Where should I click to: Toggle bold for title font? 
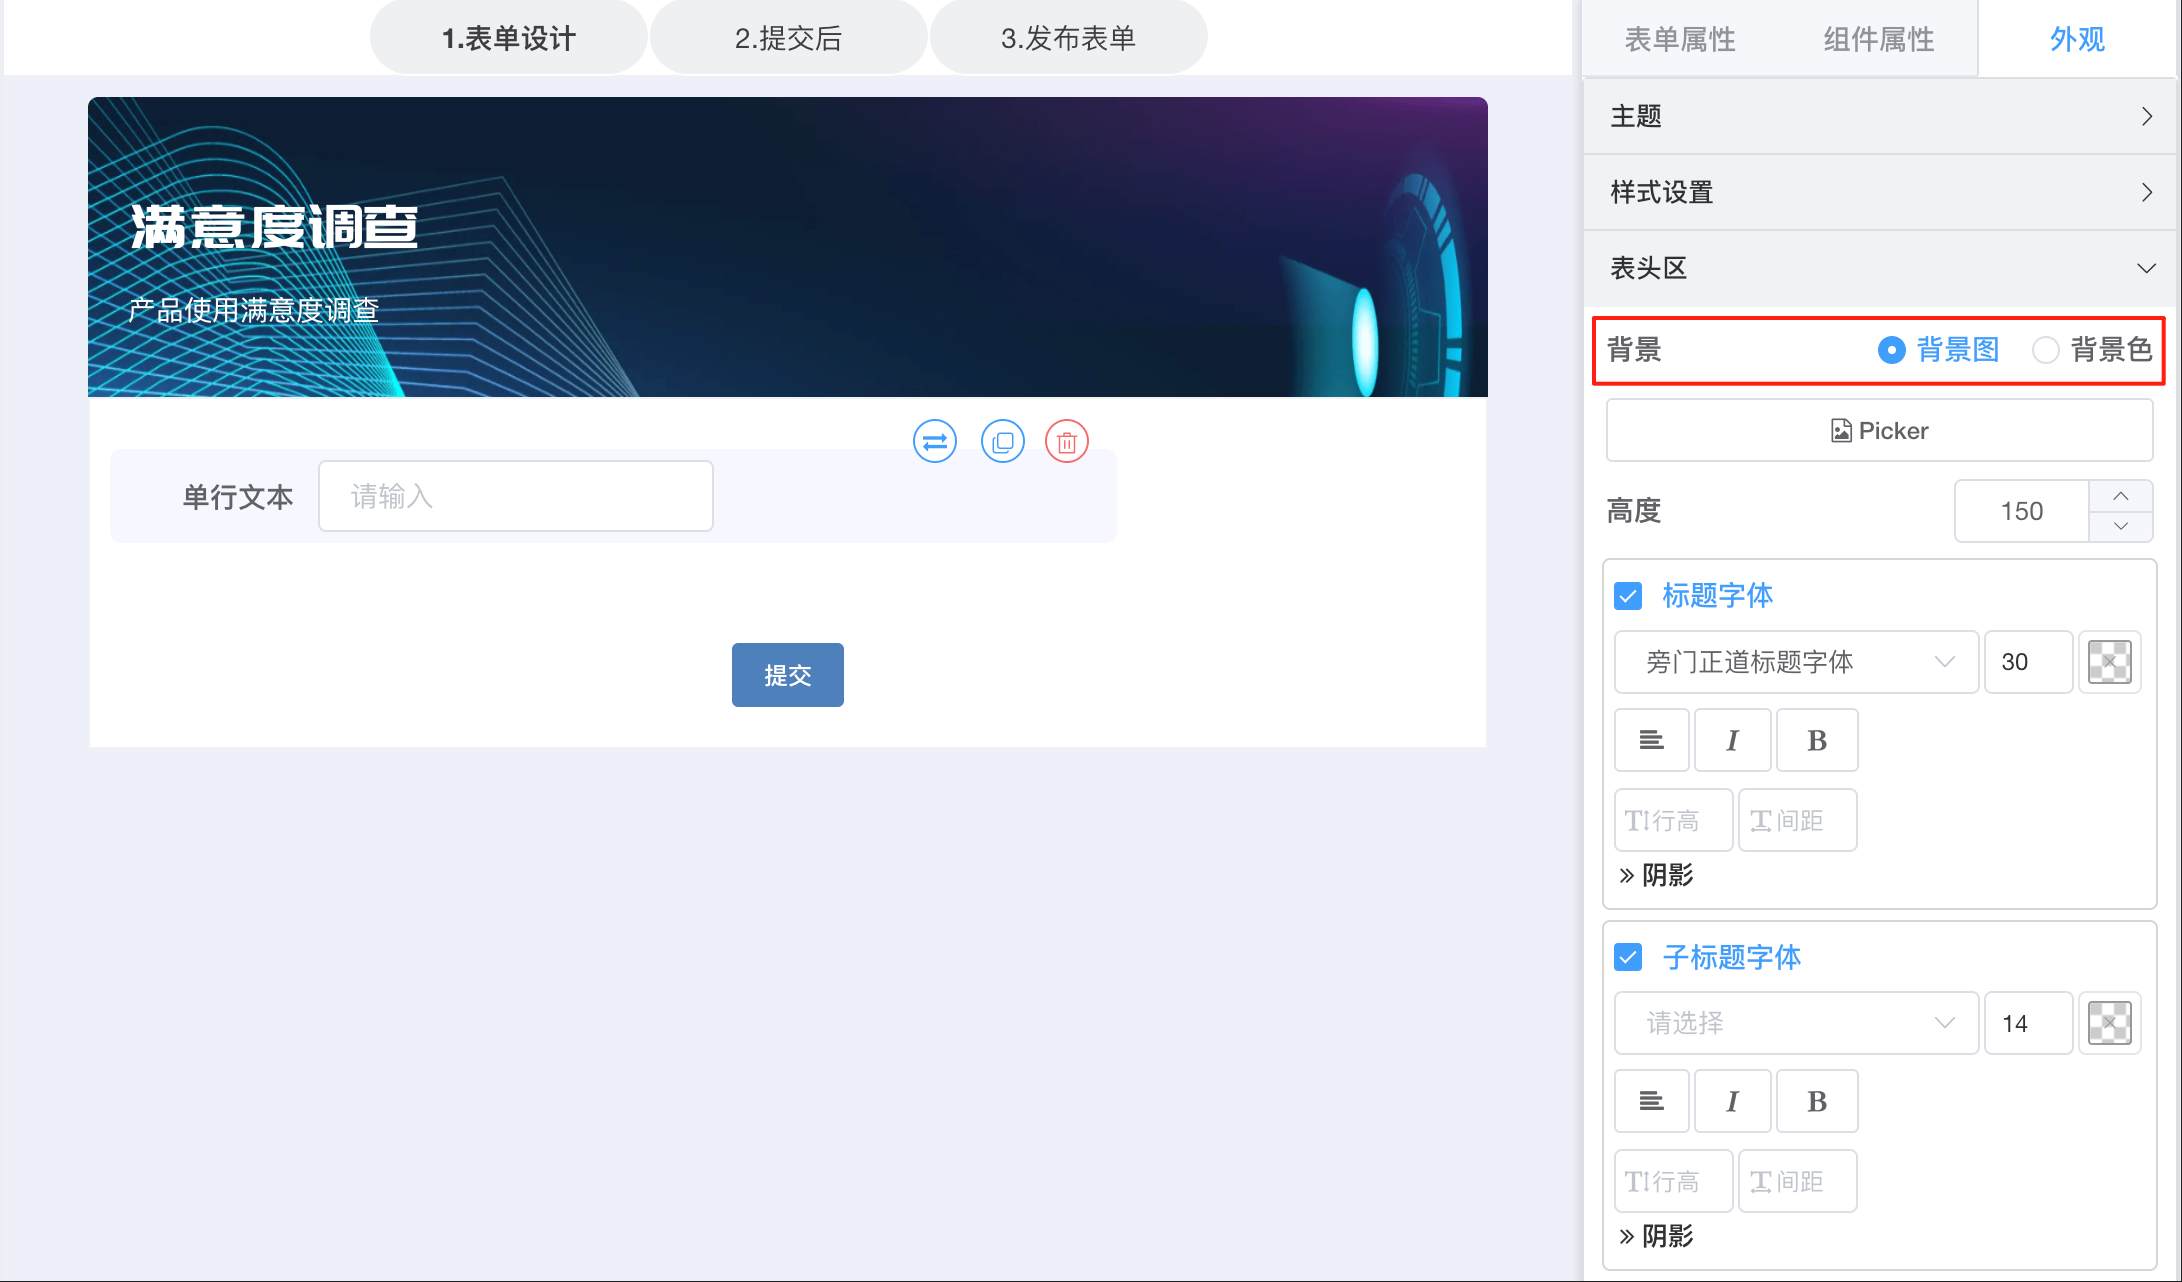pos(1816,740)
